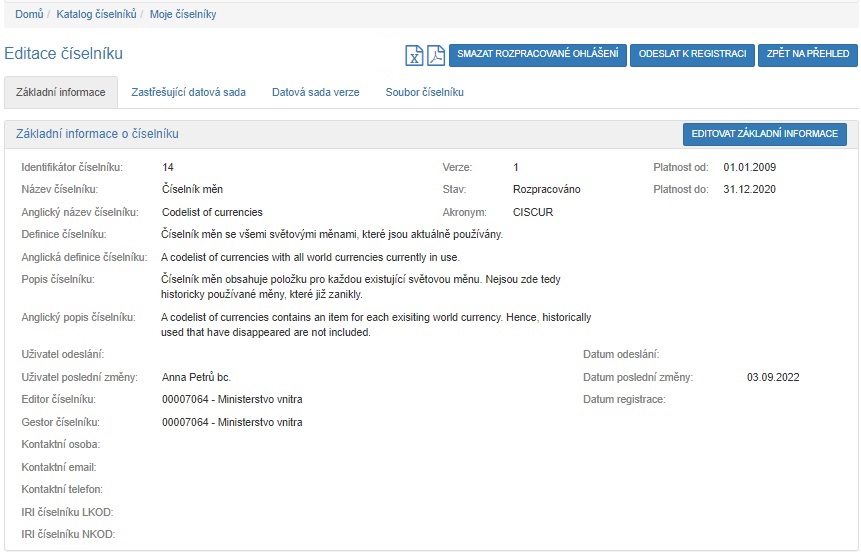The height and width of the screenshot is (552, 861).
Task: Open the Soubor číselníku tab
Action: 424,92
